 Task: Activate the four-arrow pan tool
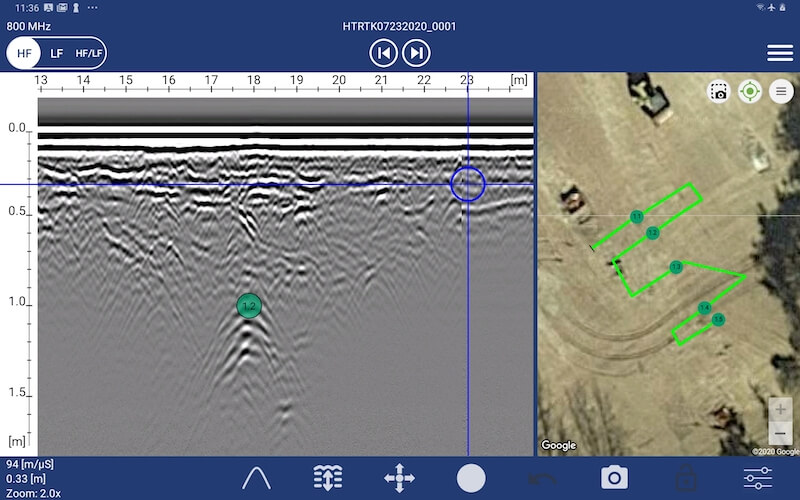399,478
